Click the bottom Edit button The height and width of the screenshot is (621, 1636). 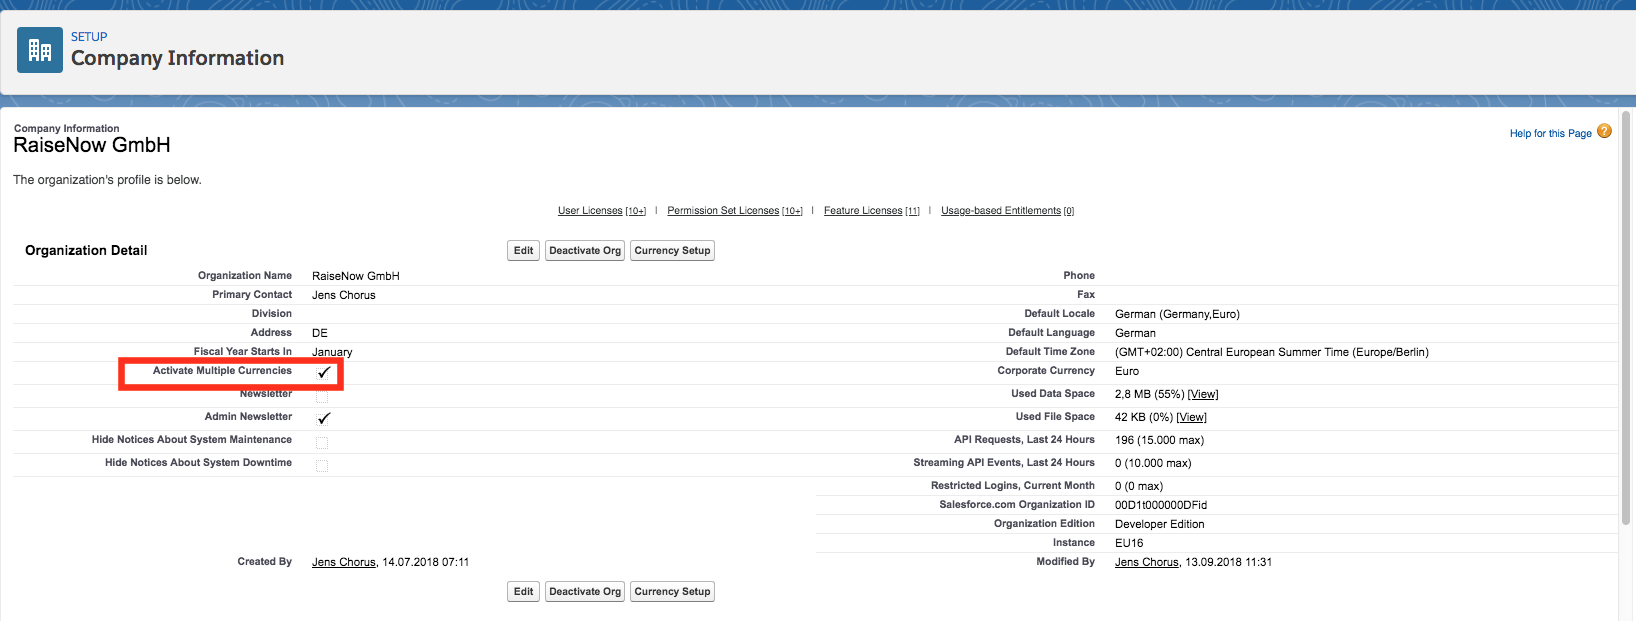(524, 592)
